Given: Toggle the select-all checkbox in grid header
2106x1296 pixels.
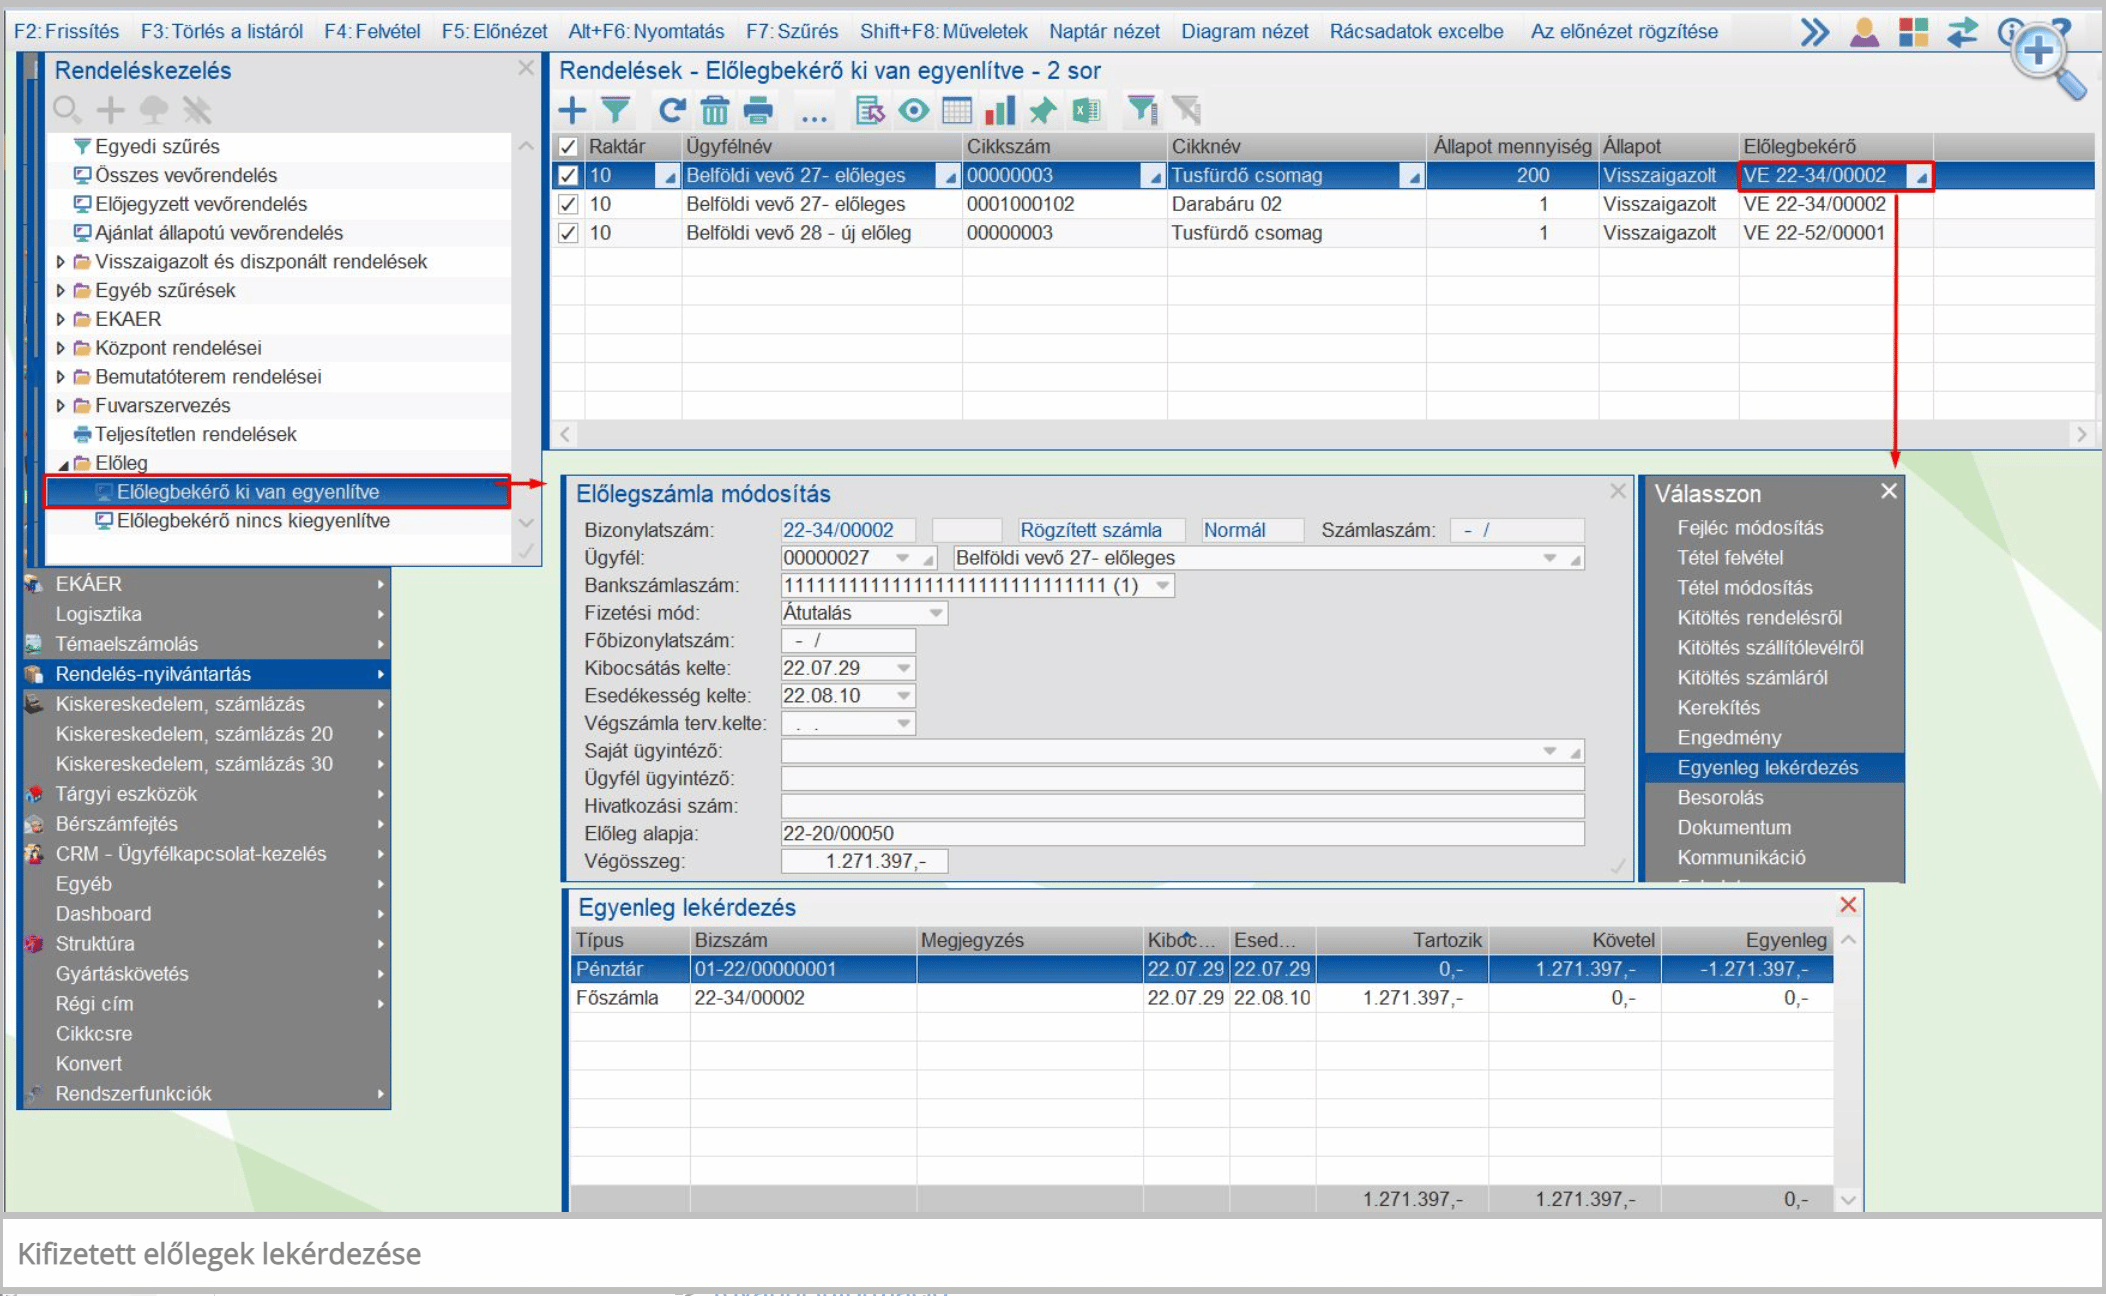Looking at the screenshot, I should (568, 147).
